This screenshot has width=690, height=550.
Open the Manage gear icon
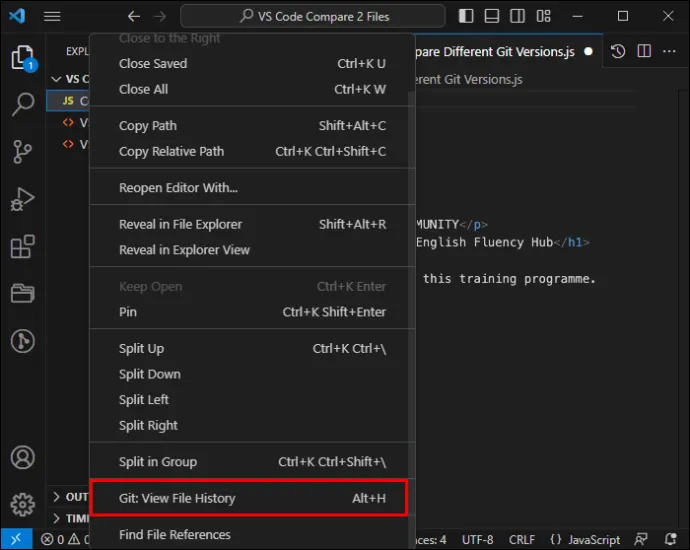click(22, 505)
